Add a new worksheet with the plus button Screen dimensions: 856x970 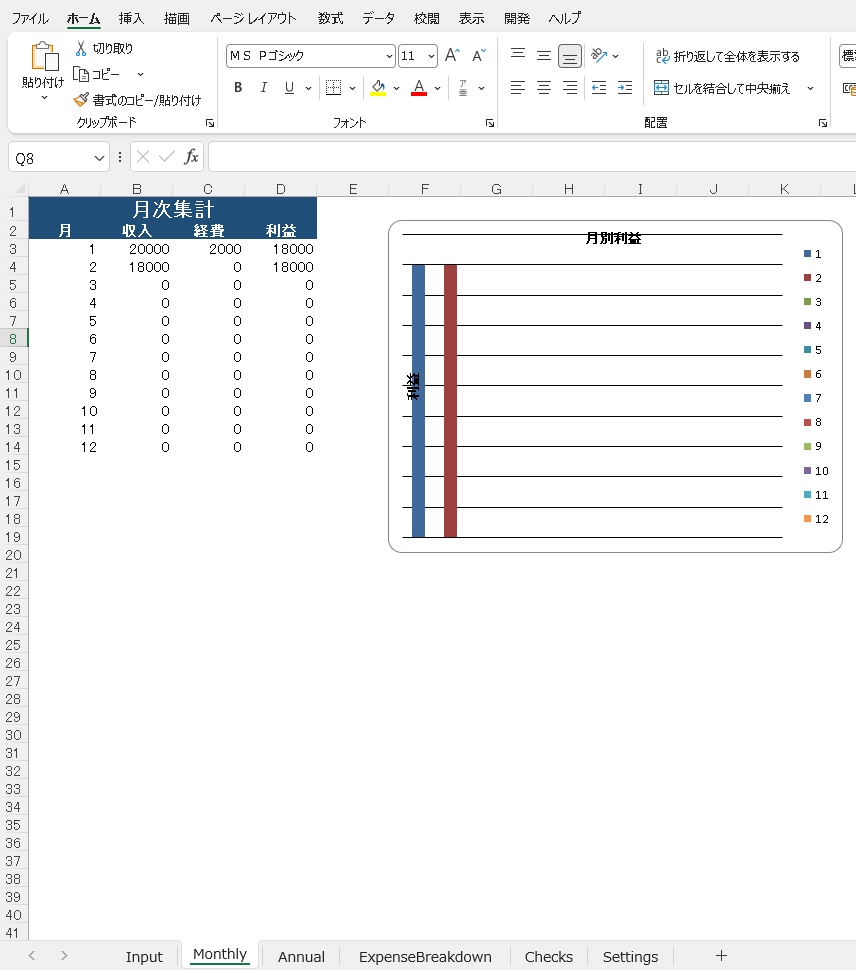click(x=721, y=956)
